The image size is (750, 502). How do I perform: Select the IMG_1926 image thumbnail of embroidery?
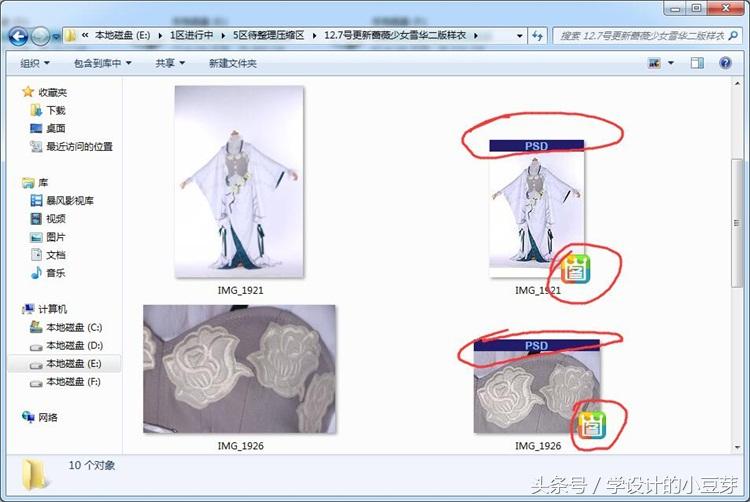(239, 369)
